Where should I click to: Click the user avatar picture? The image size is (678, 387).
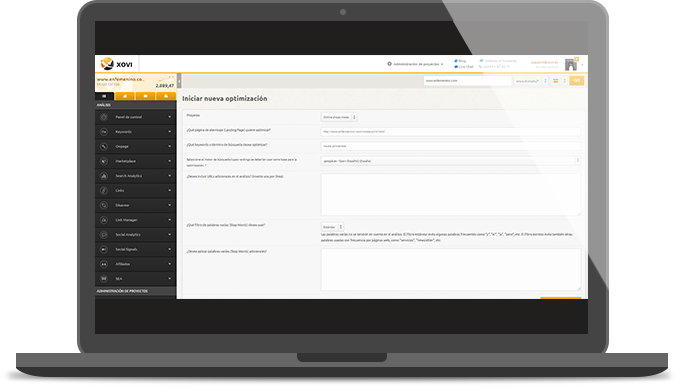coord(571,64)
